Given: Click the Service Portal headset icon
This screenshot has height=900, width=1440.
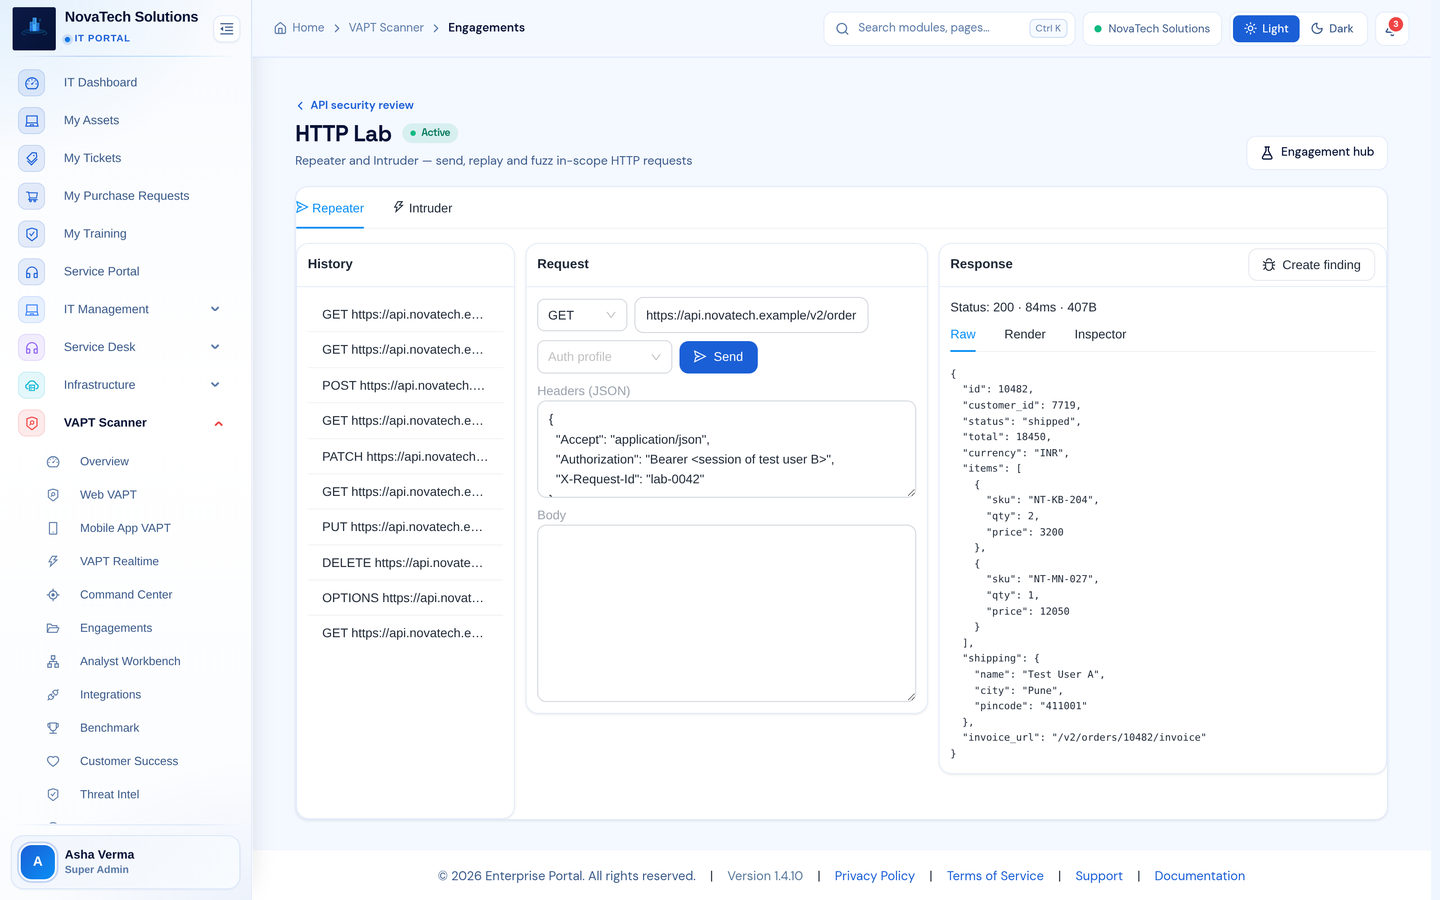Looking at the screenshot, I should 32,272.
